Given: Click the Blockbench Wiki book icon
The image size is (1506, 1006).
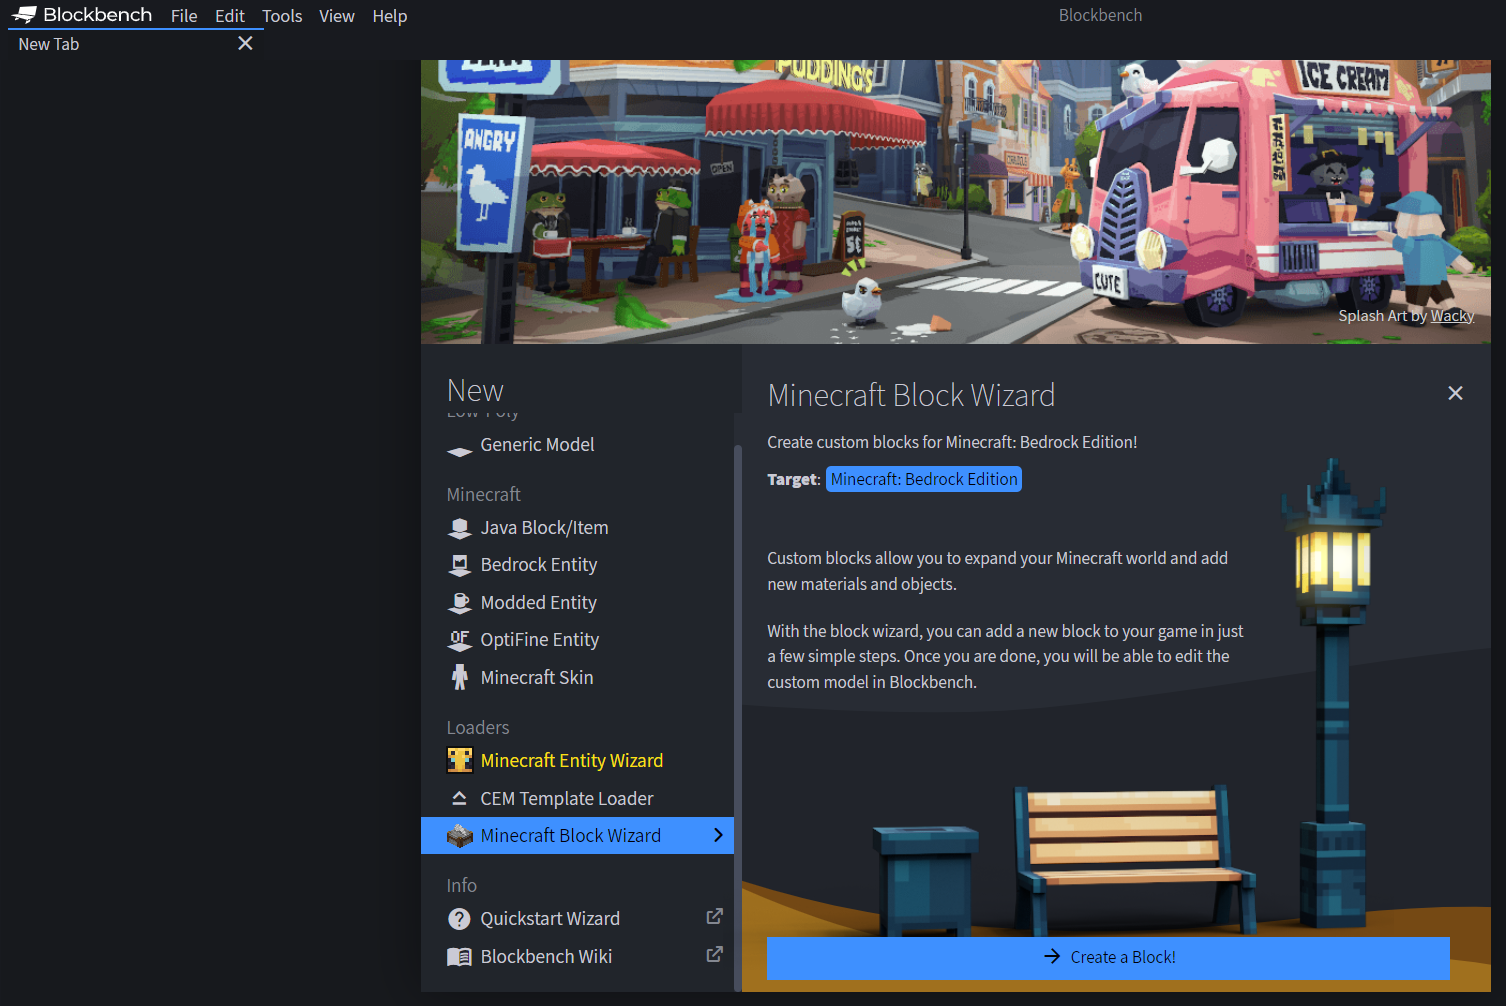Looking at the screenshot, I should [x=460, y=957].
